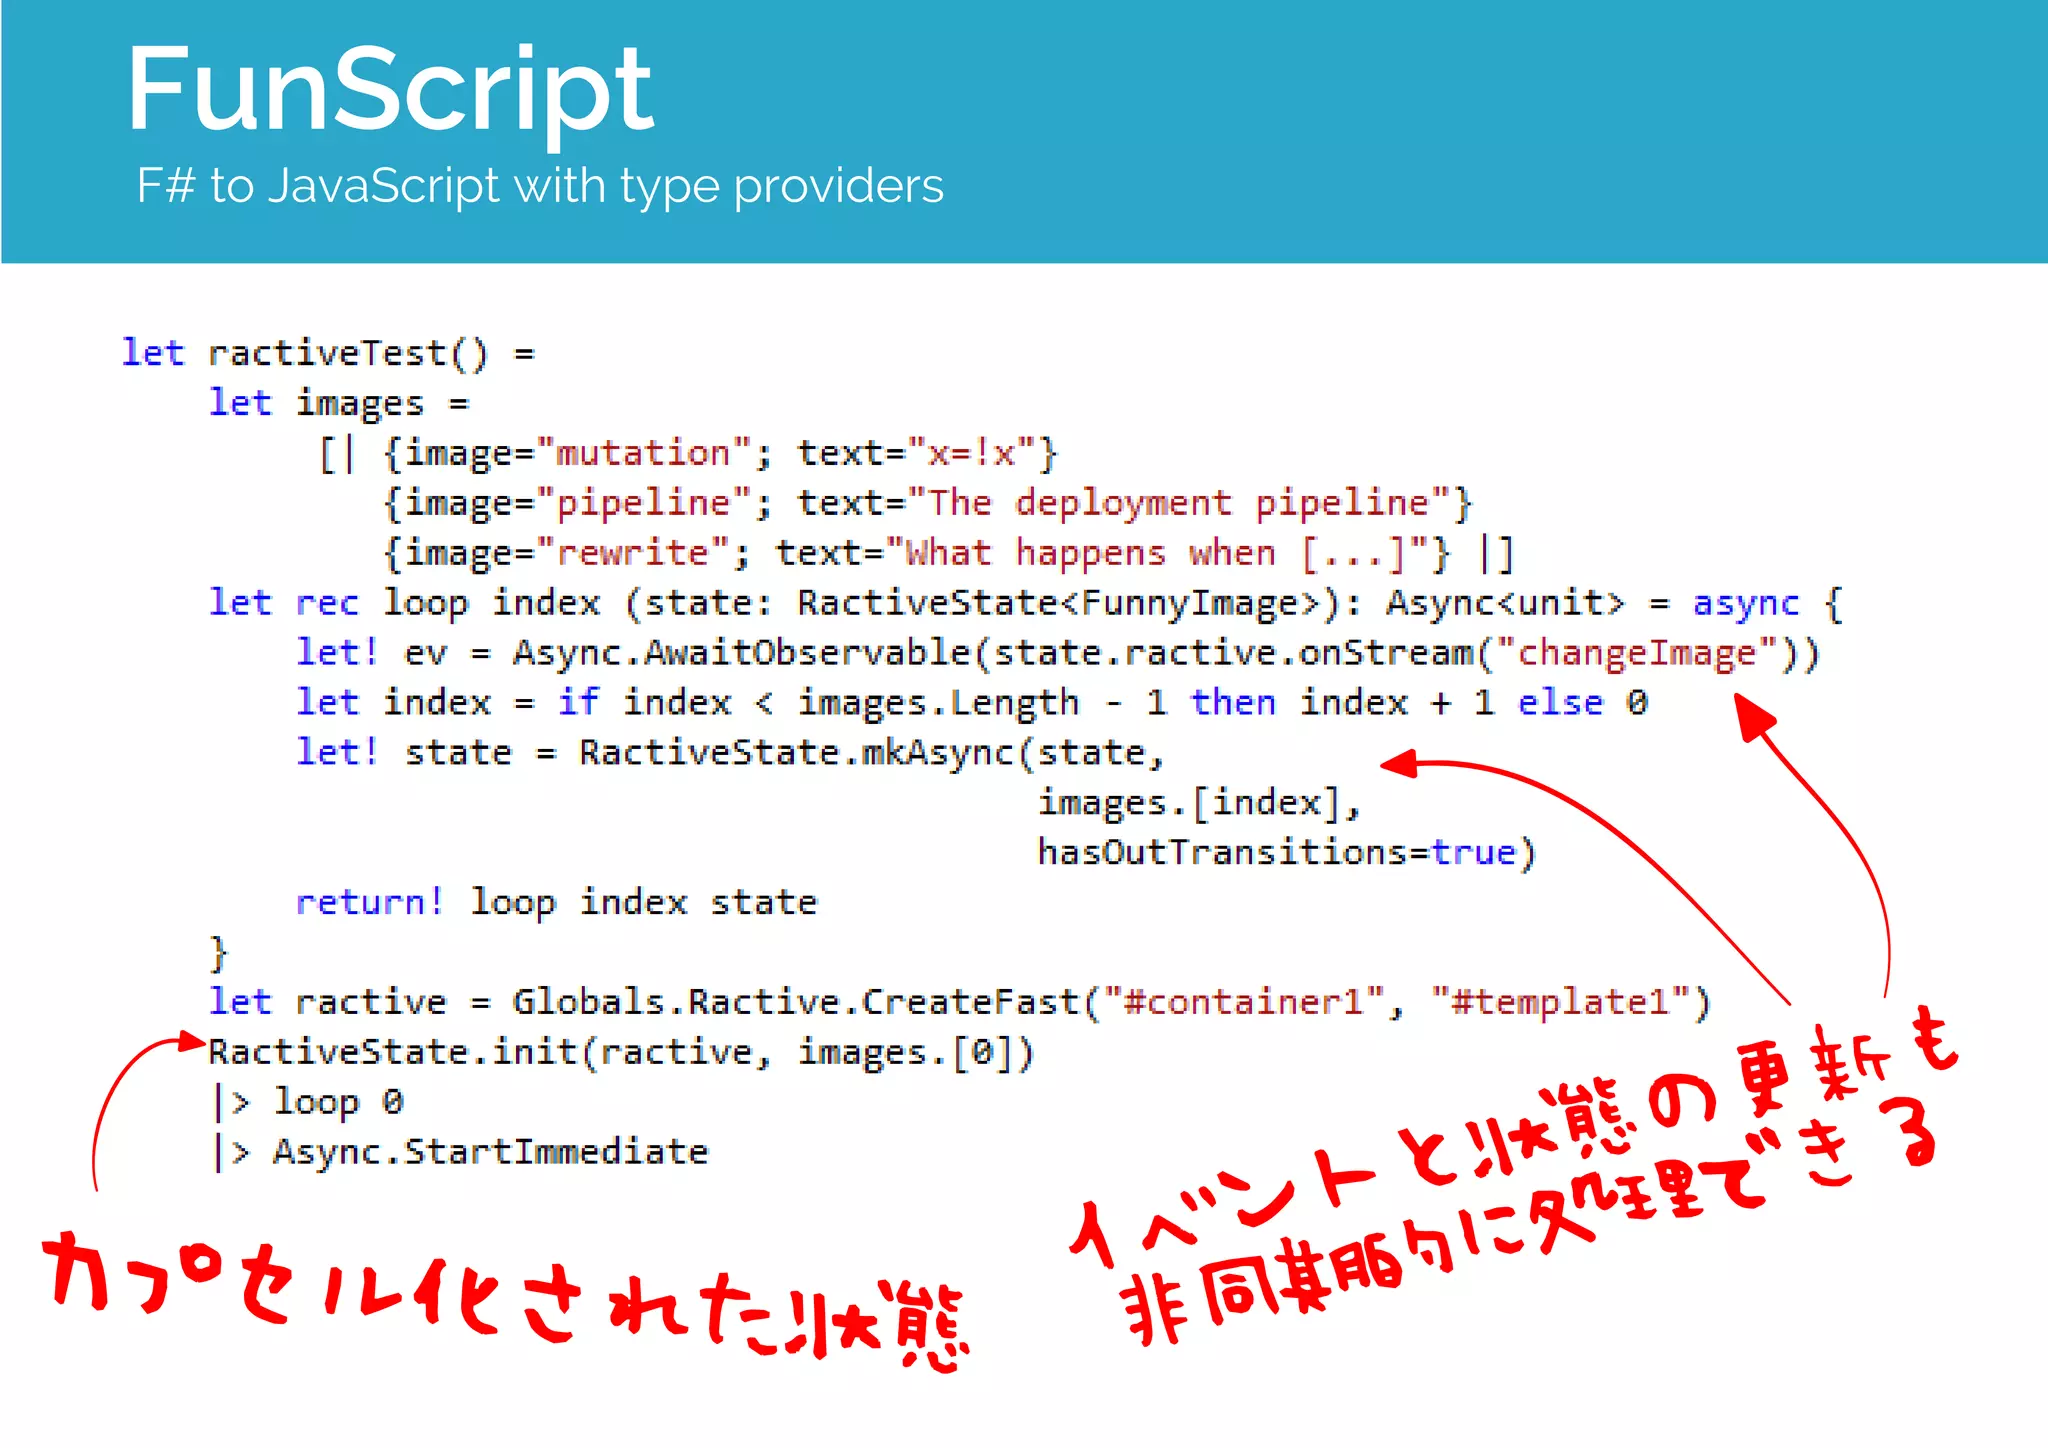Click 'images.Length' in the if expression

[938, 703]
